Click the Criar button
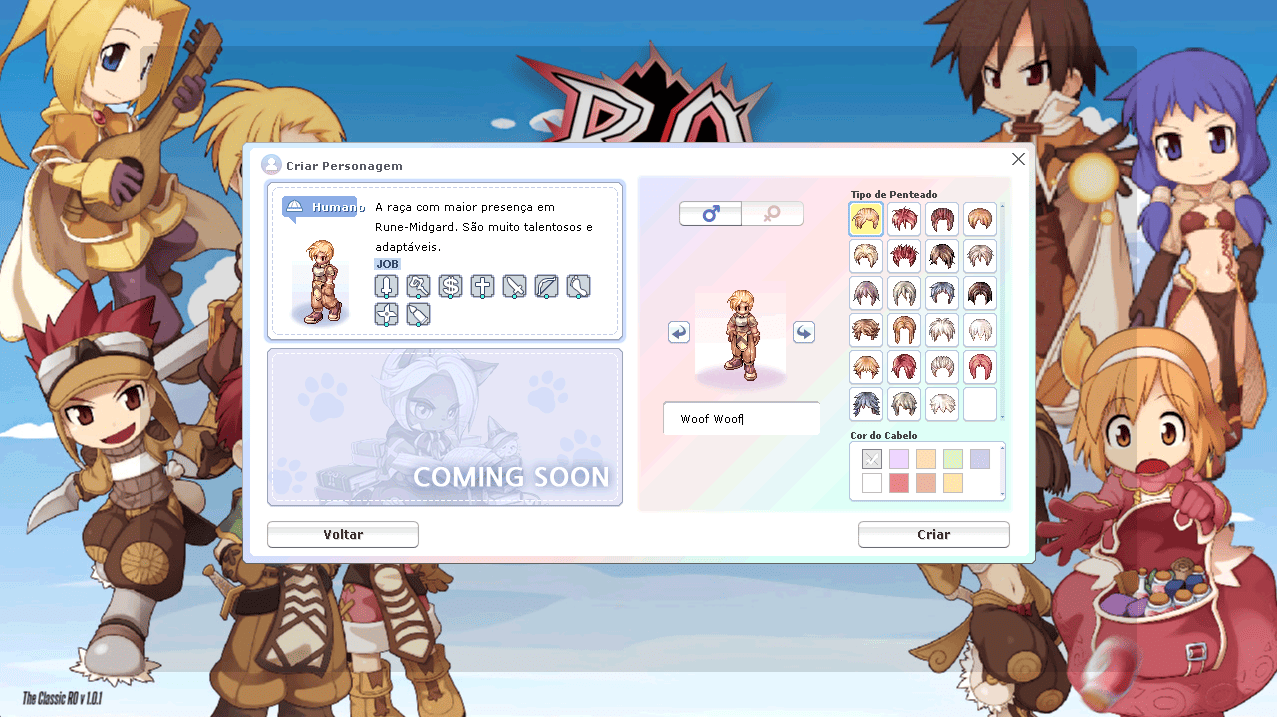 [x=934, y=534]
